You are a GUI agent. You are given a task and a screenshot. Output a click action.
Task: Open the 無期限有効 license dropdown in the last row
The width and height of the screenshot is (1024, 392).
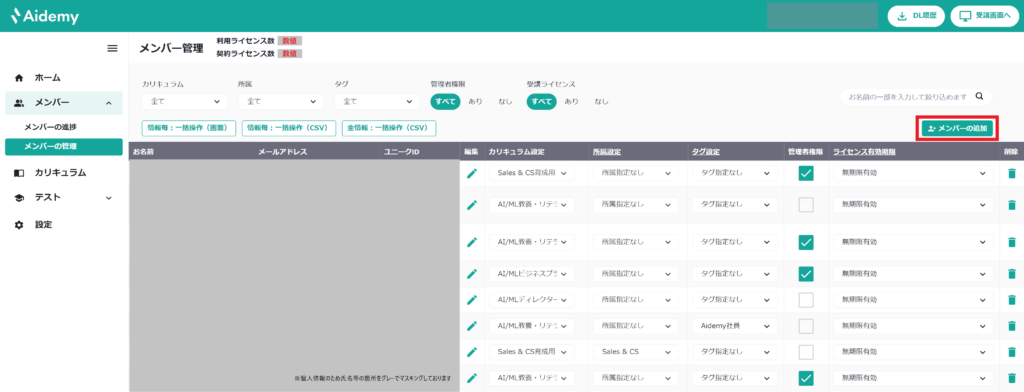[x=913, y=378]
